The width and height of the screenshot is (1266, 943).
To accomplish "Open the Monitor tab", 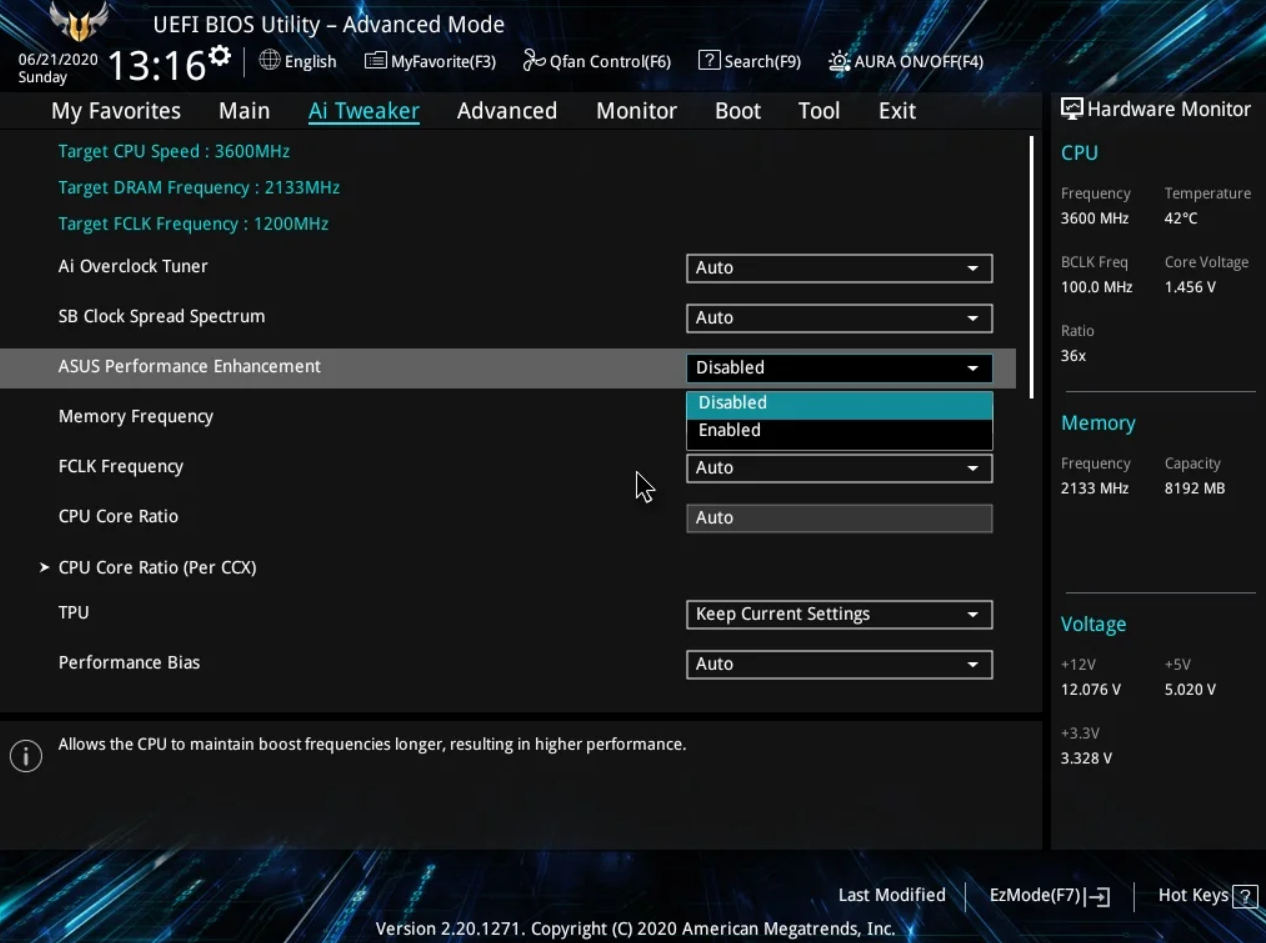I will [x=636, y=111].
